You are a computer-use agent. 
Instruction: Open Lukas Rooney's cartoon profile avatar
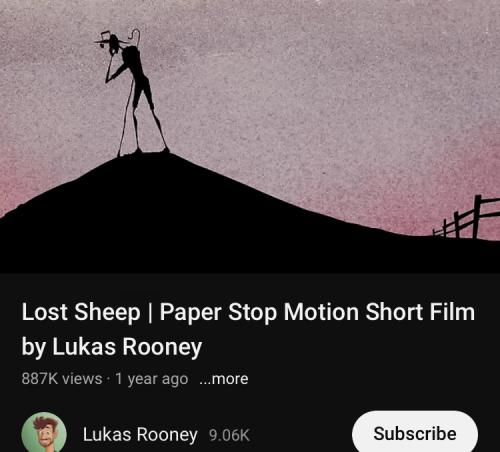[x=44, y=433]
